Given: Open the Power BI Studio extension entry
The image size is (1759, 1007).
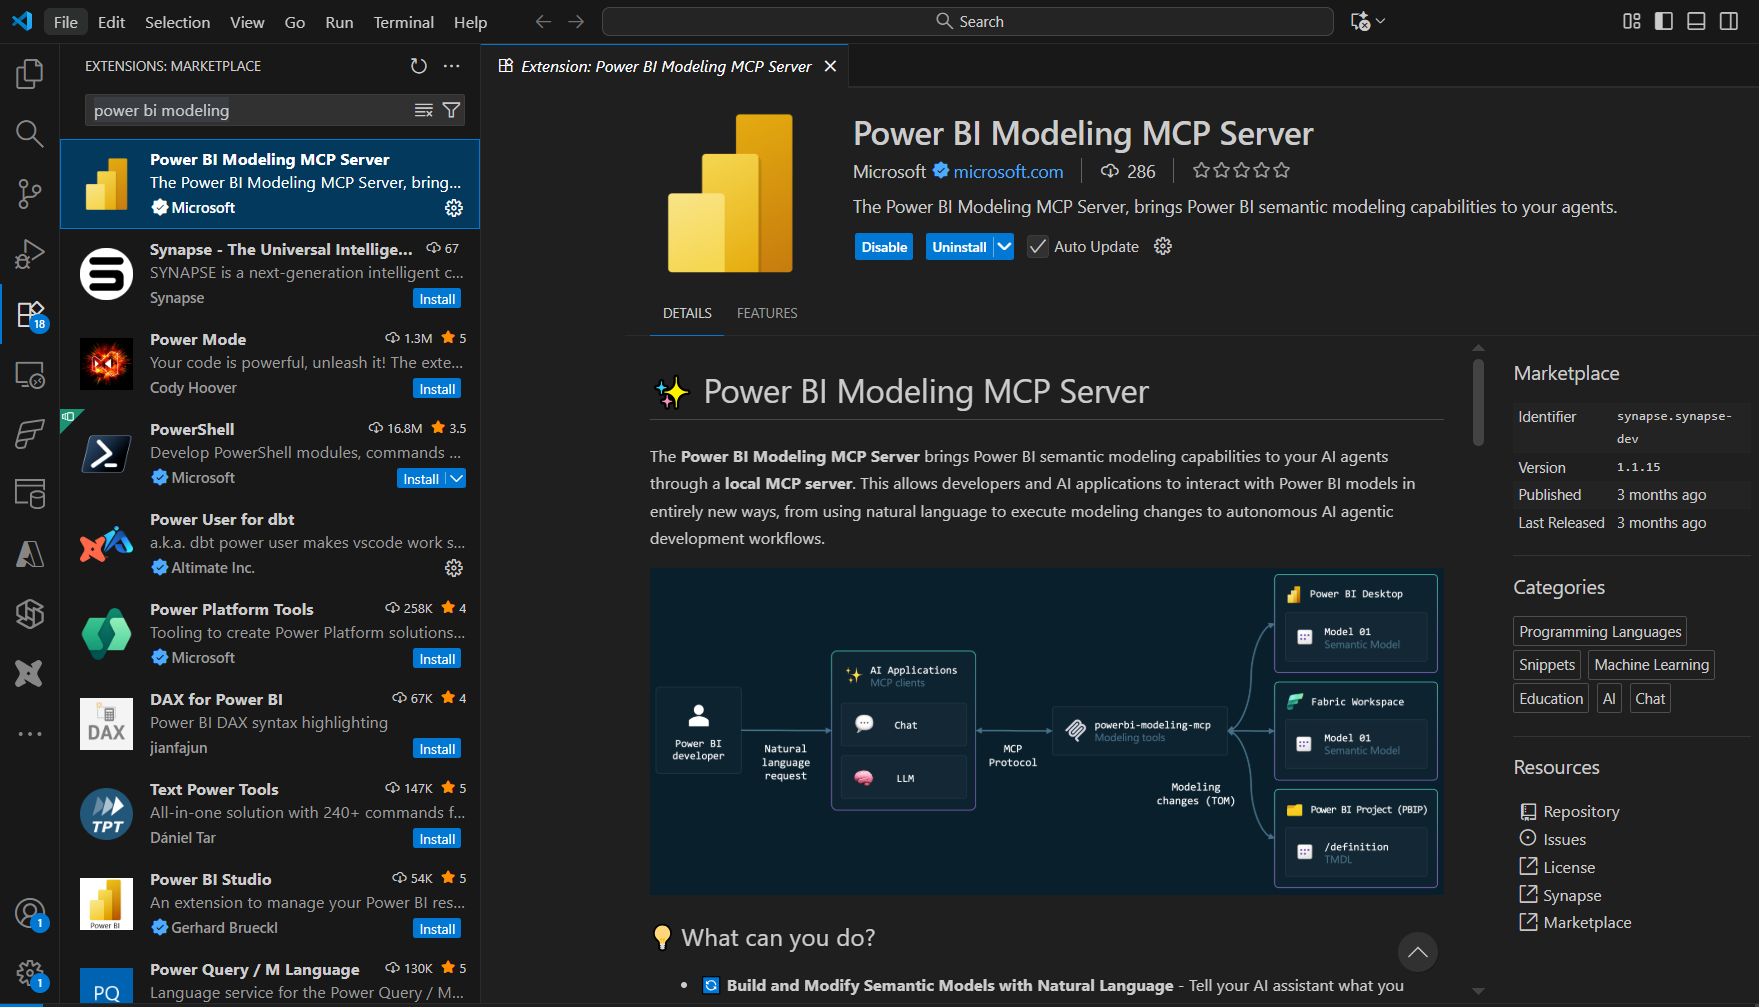Looking at the screenshot, I should 270,904.
